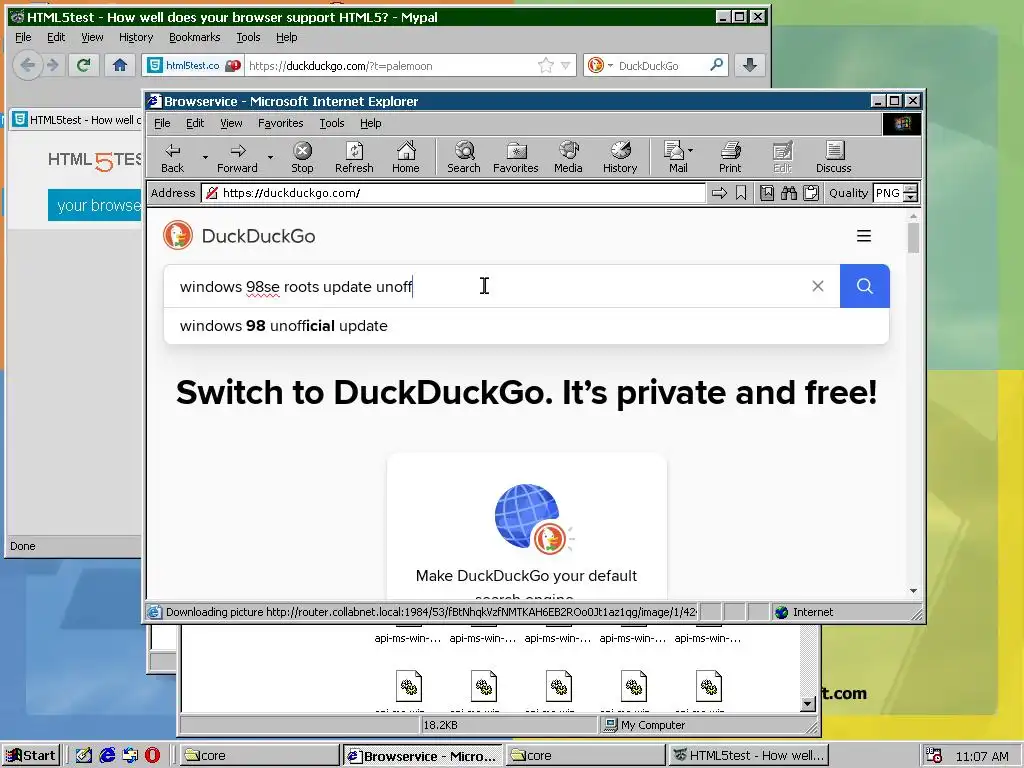Screen dimensions: 1024x768
Task: Open the View menu in Internet Explorer
Action: coord(231,123)
